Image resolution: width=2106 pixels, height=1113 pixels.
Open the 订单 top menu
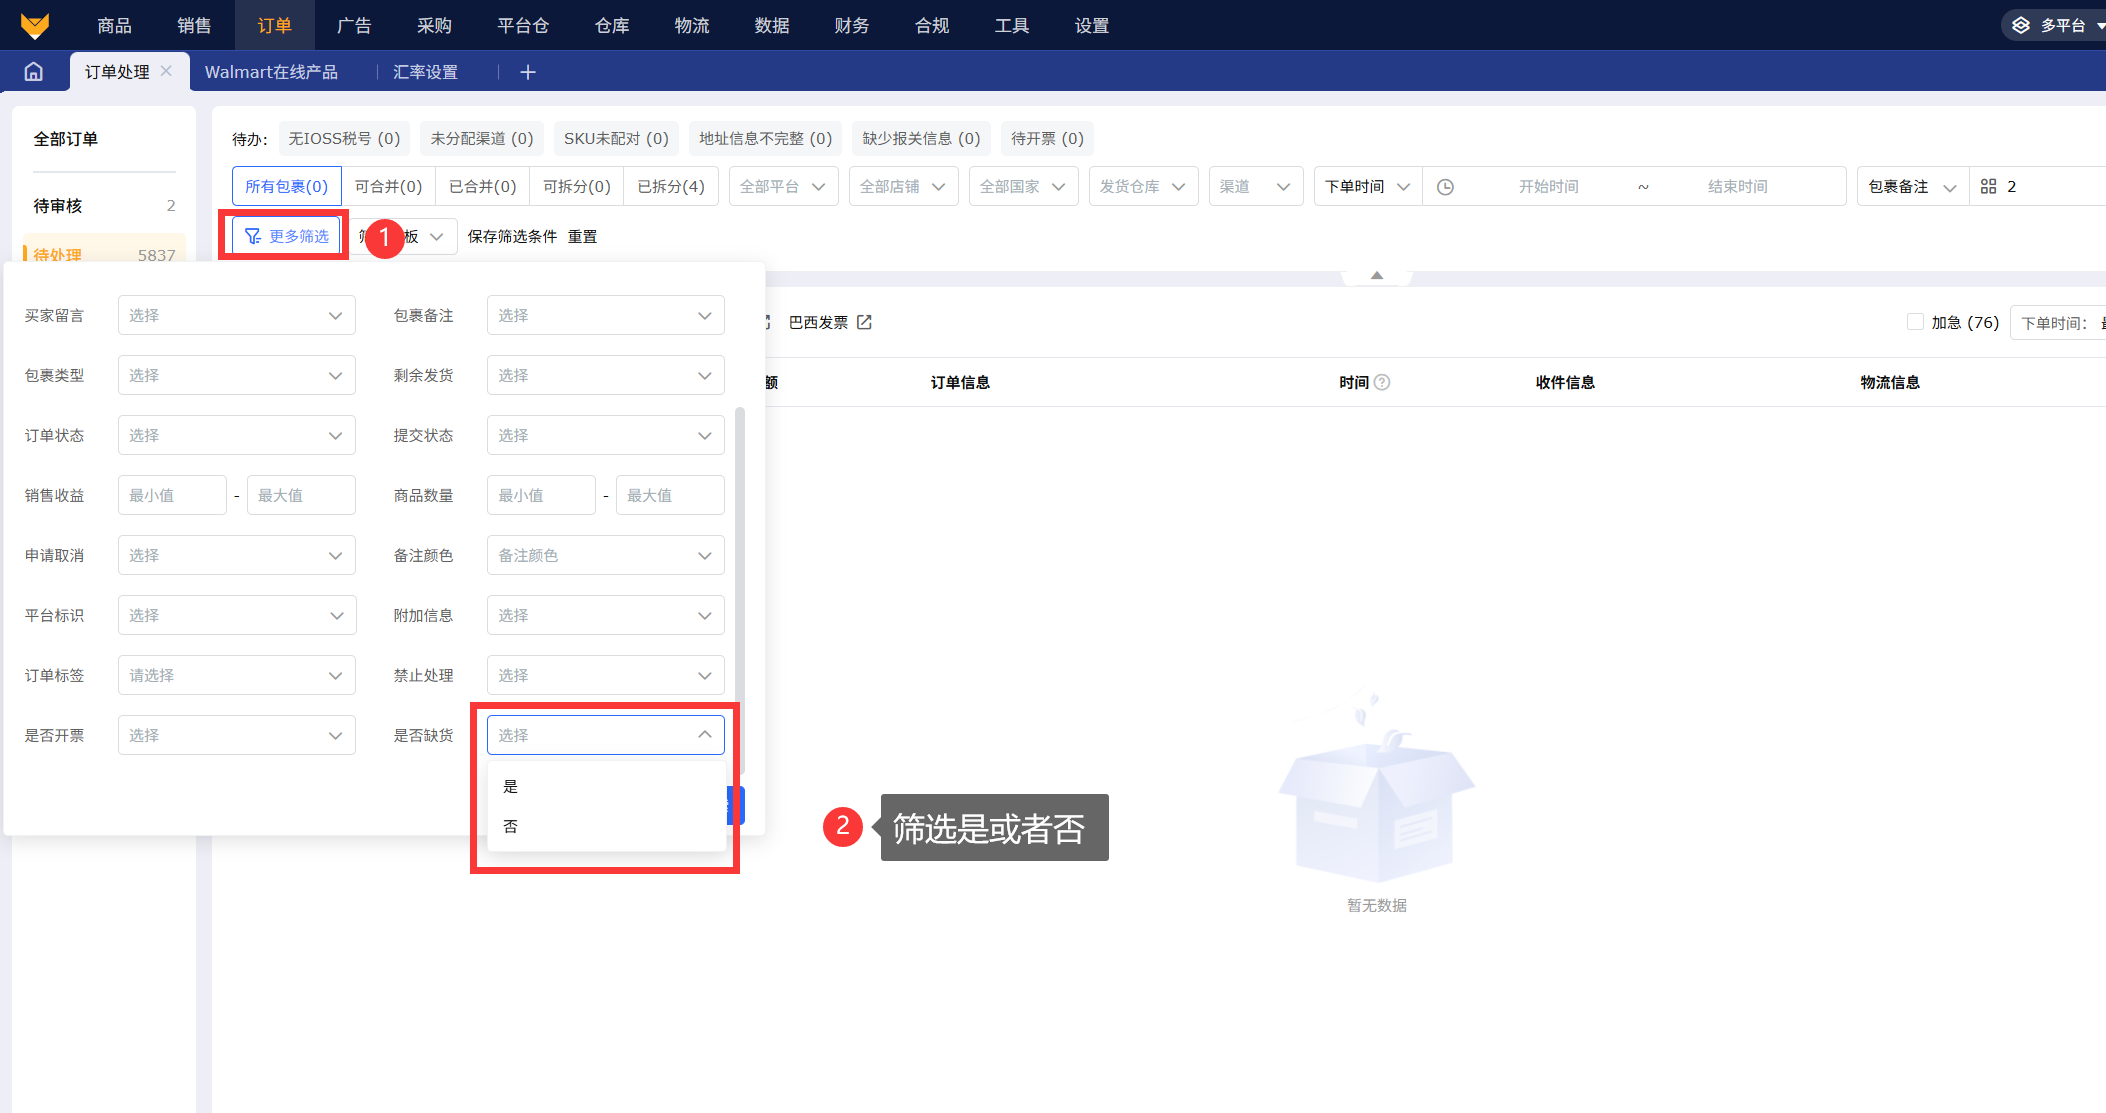coord(274,25)
